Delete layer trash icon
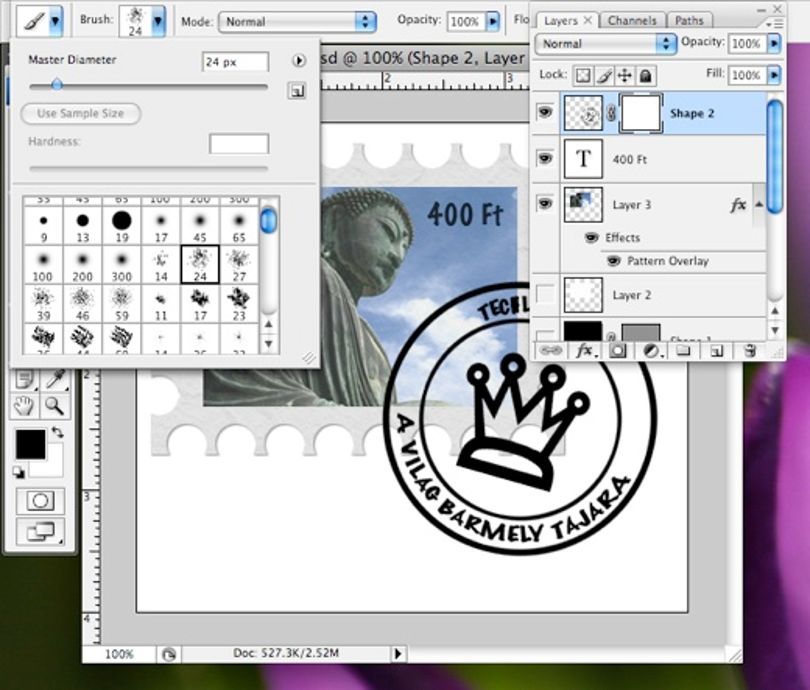810x690 pixels. (749, 351)
